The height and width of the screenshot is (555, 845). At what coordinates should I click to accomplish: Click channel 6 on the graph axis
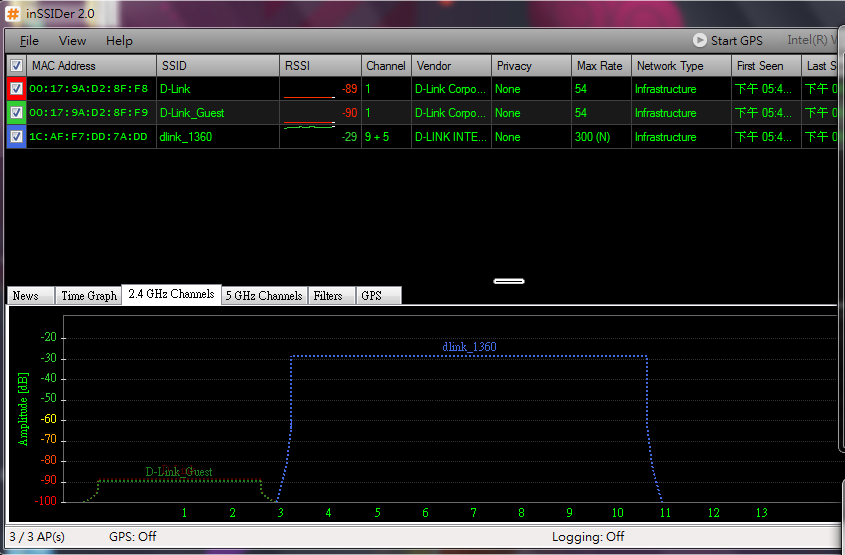click(x=425, y=512)
